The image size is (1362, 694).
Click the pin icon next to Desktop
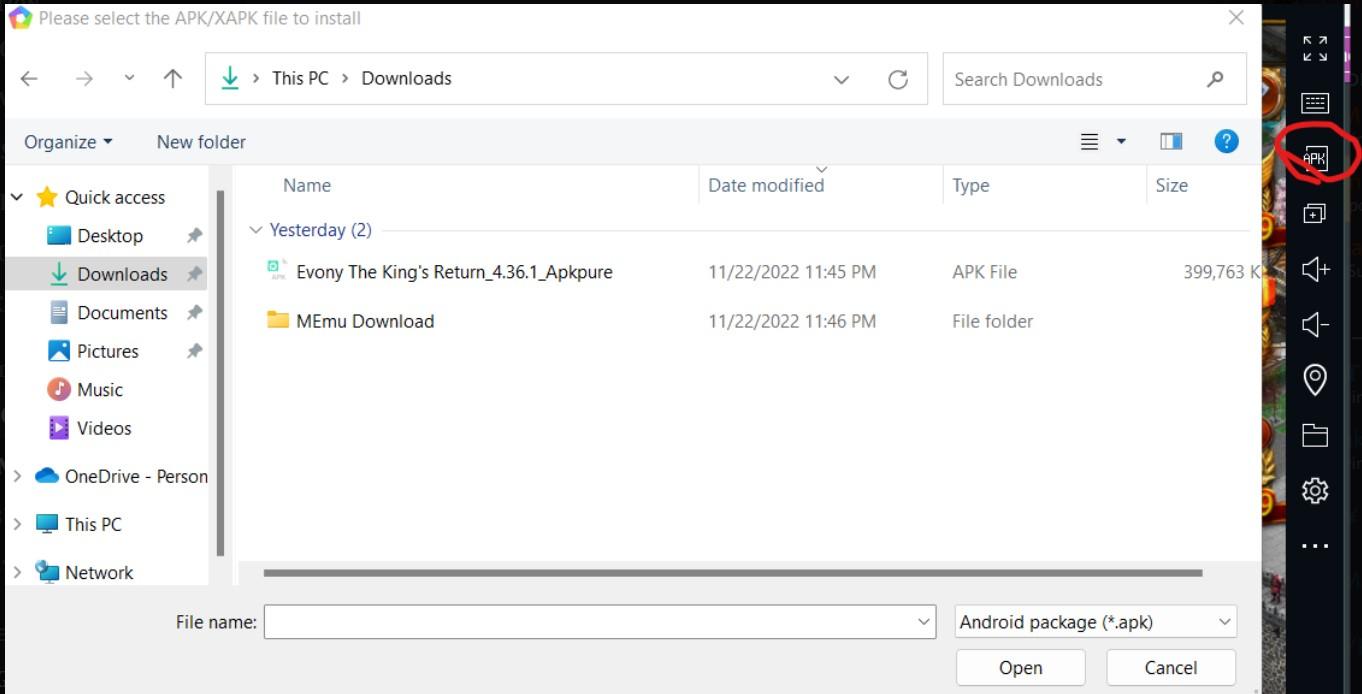tap(194, 236)
